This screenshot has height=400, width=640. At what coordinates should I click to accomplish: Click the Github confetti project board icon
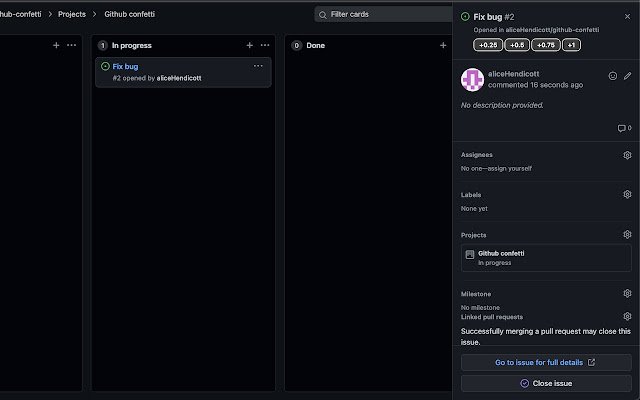tap(470, 254)
